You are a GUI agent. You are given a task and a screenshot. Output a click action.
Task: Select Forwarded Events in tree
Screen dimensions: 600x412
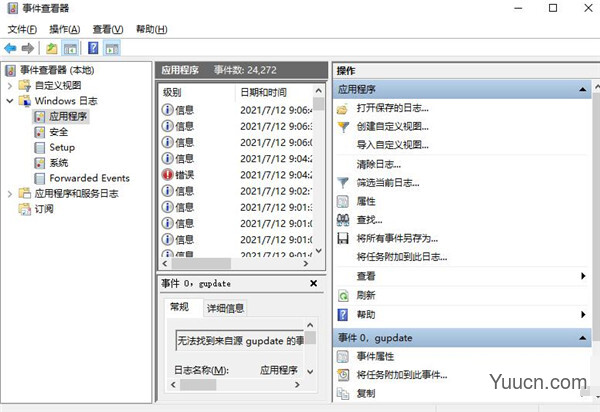click(89, 178)
